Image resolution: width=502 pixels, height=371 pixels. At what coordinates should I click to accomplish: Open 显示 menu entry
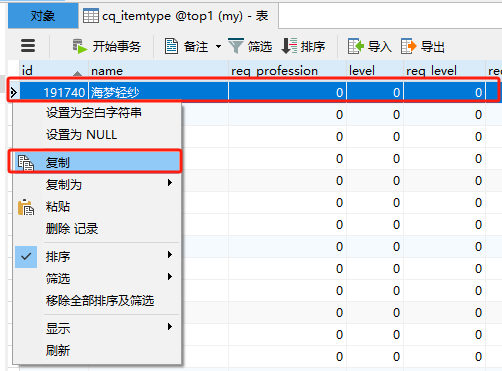[97, 328]
